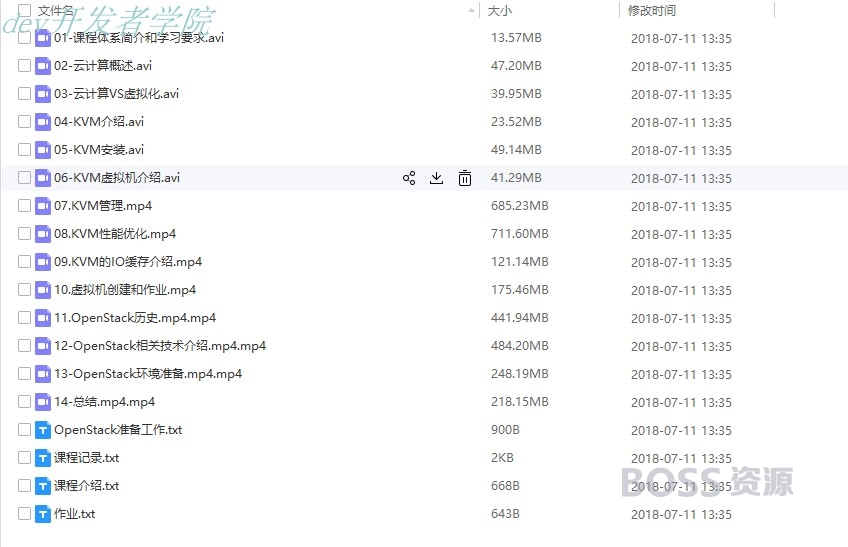Click the sort arrow in the 文件名 column header
Image resolution: width=848 pixels, height=547 pixels.
(471, 10)
